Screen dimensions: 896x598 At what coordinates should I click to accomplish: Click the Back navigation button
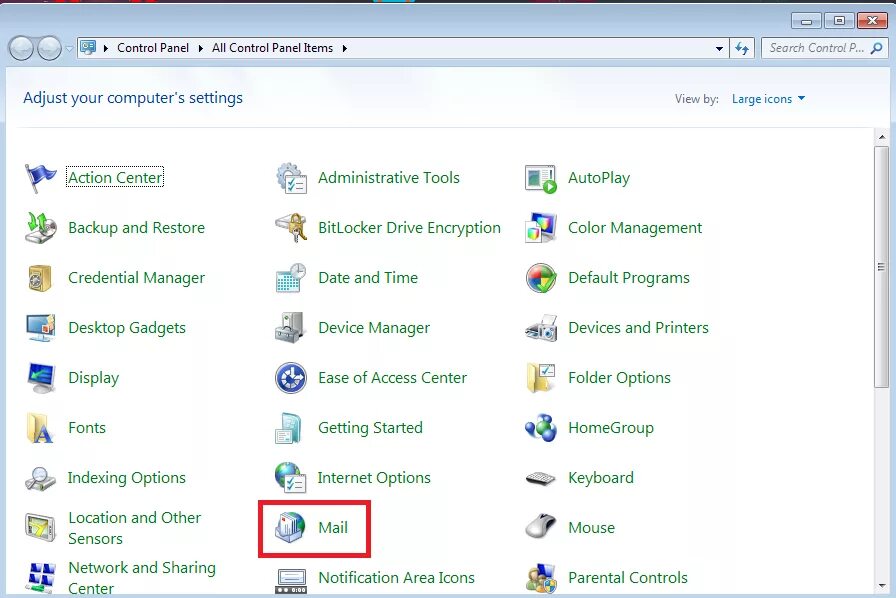tap(22, 49)
